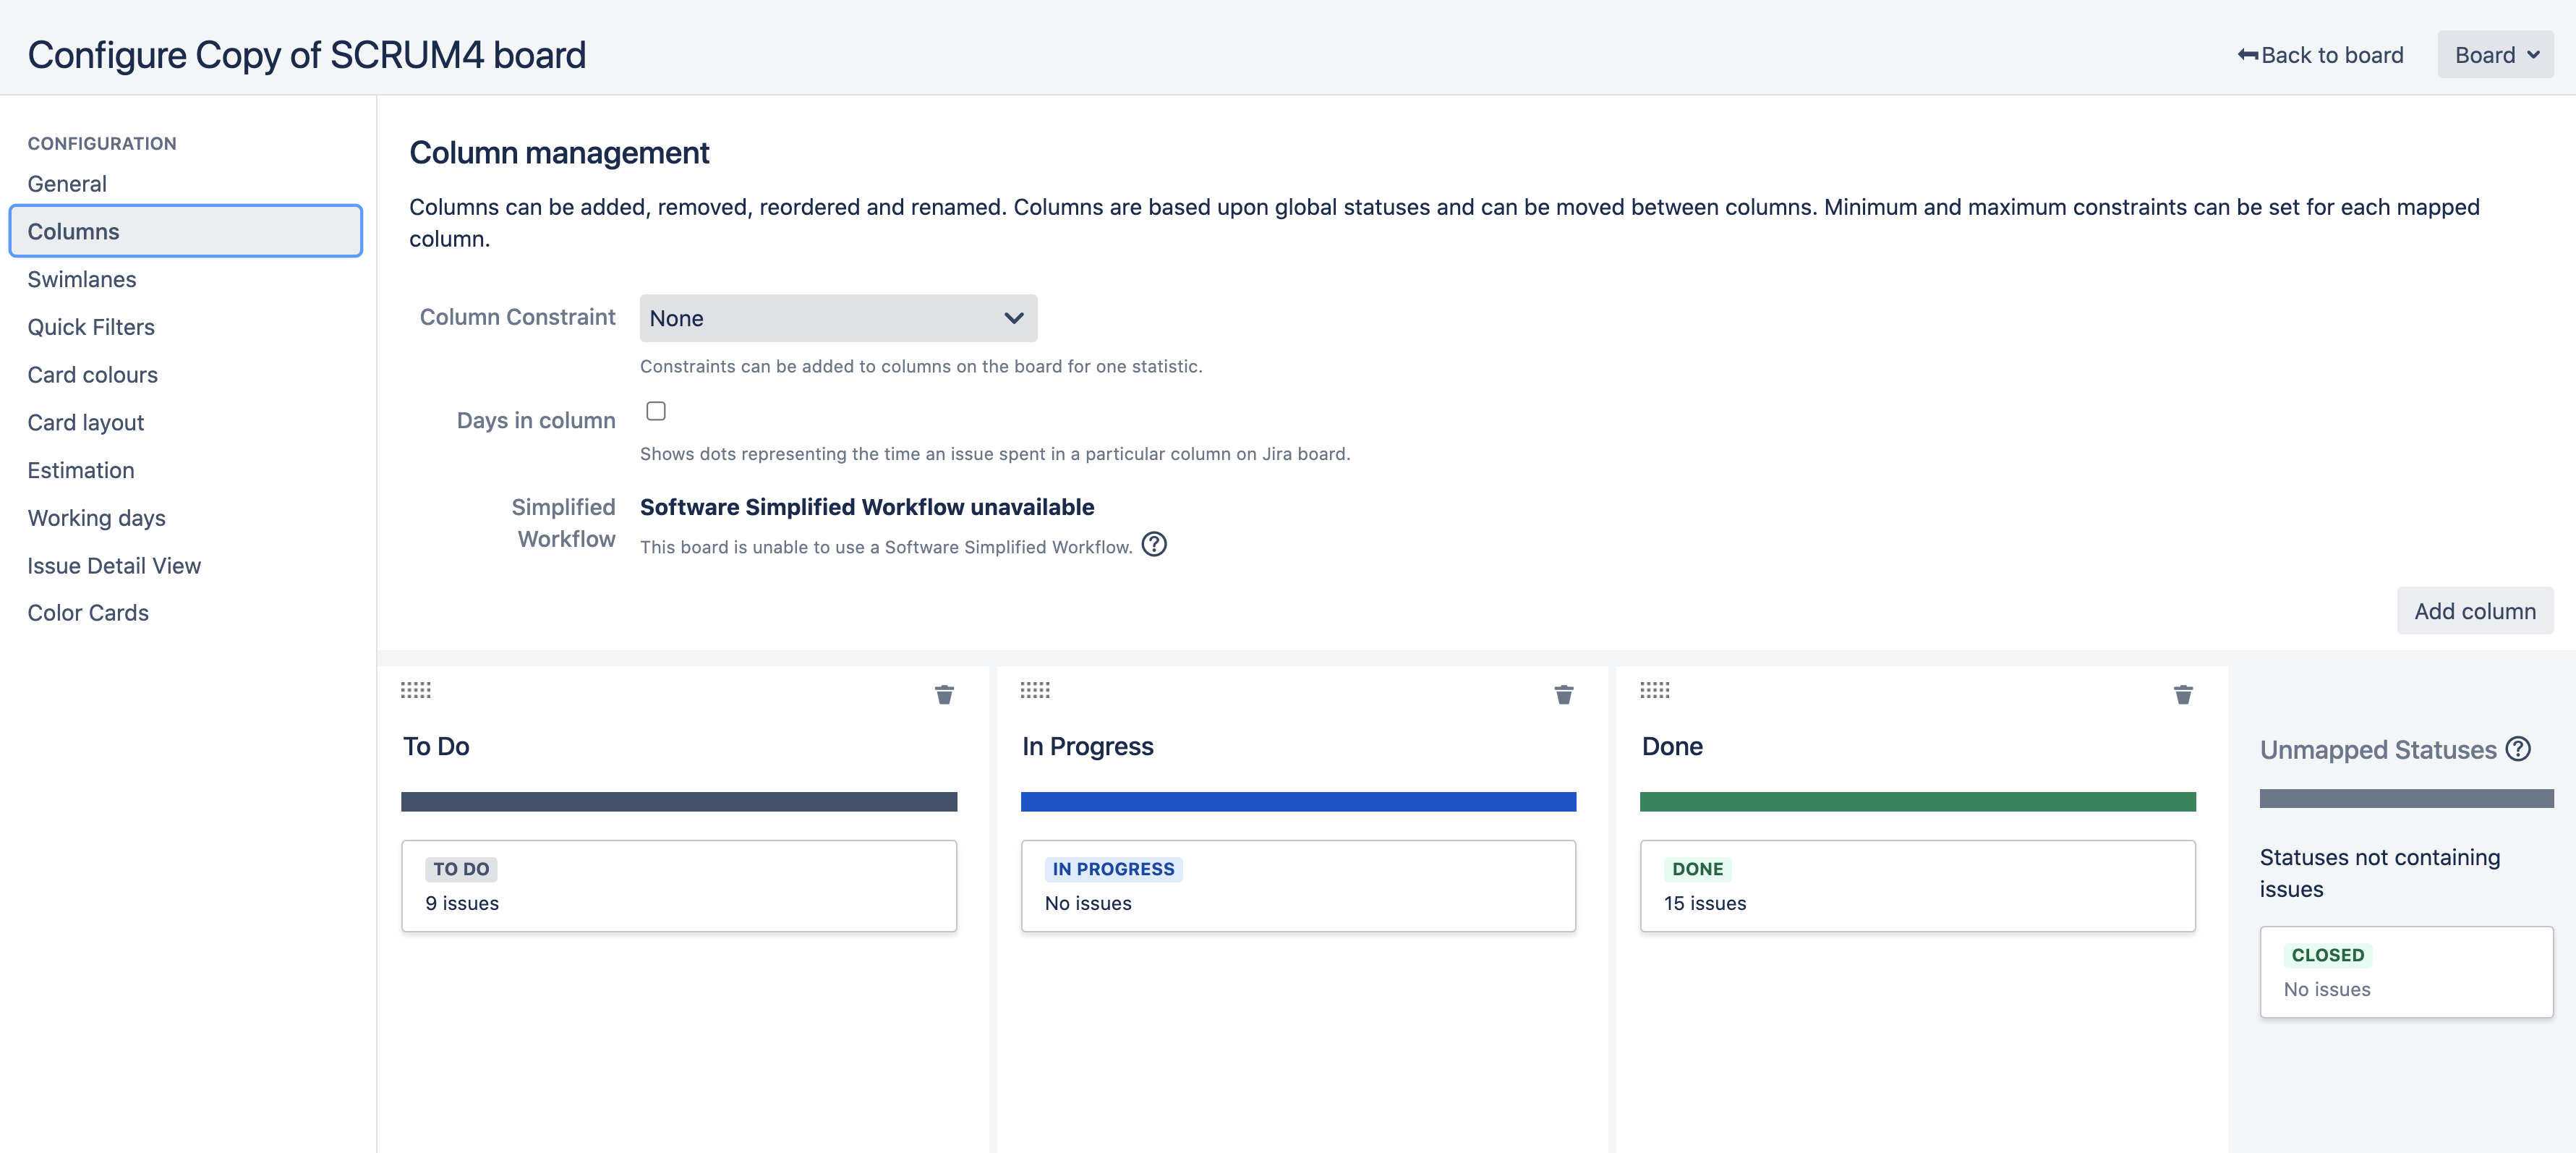Click Back to board link

(2320, 55)
